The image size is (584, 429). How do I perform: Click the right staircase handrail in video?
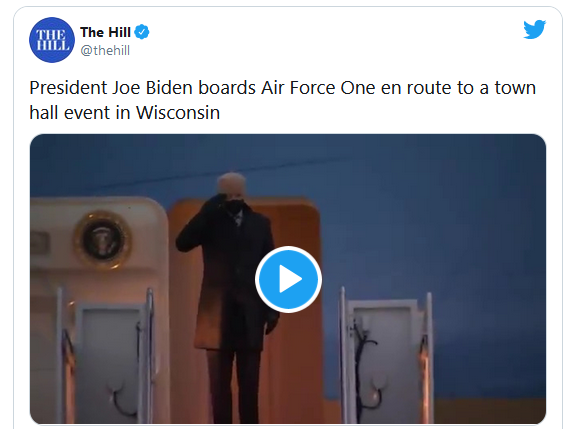[x=386, y=356]
